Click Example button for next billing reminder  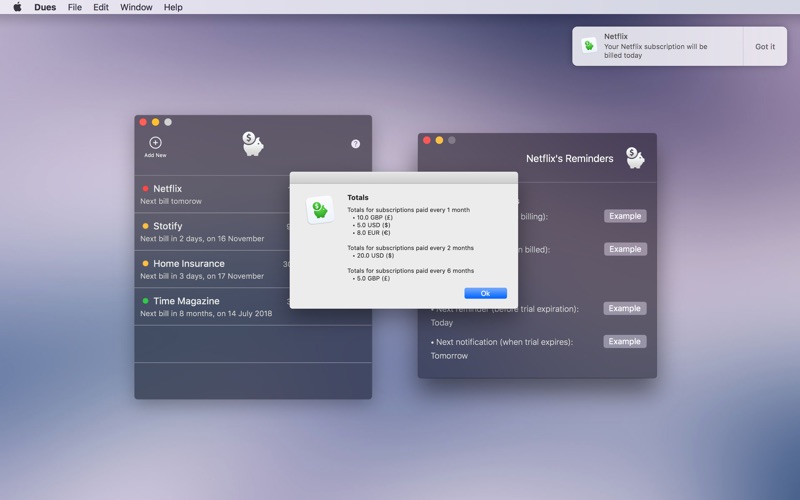tap(625, 216)
